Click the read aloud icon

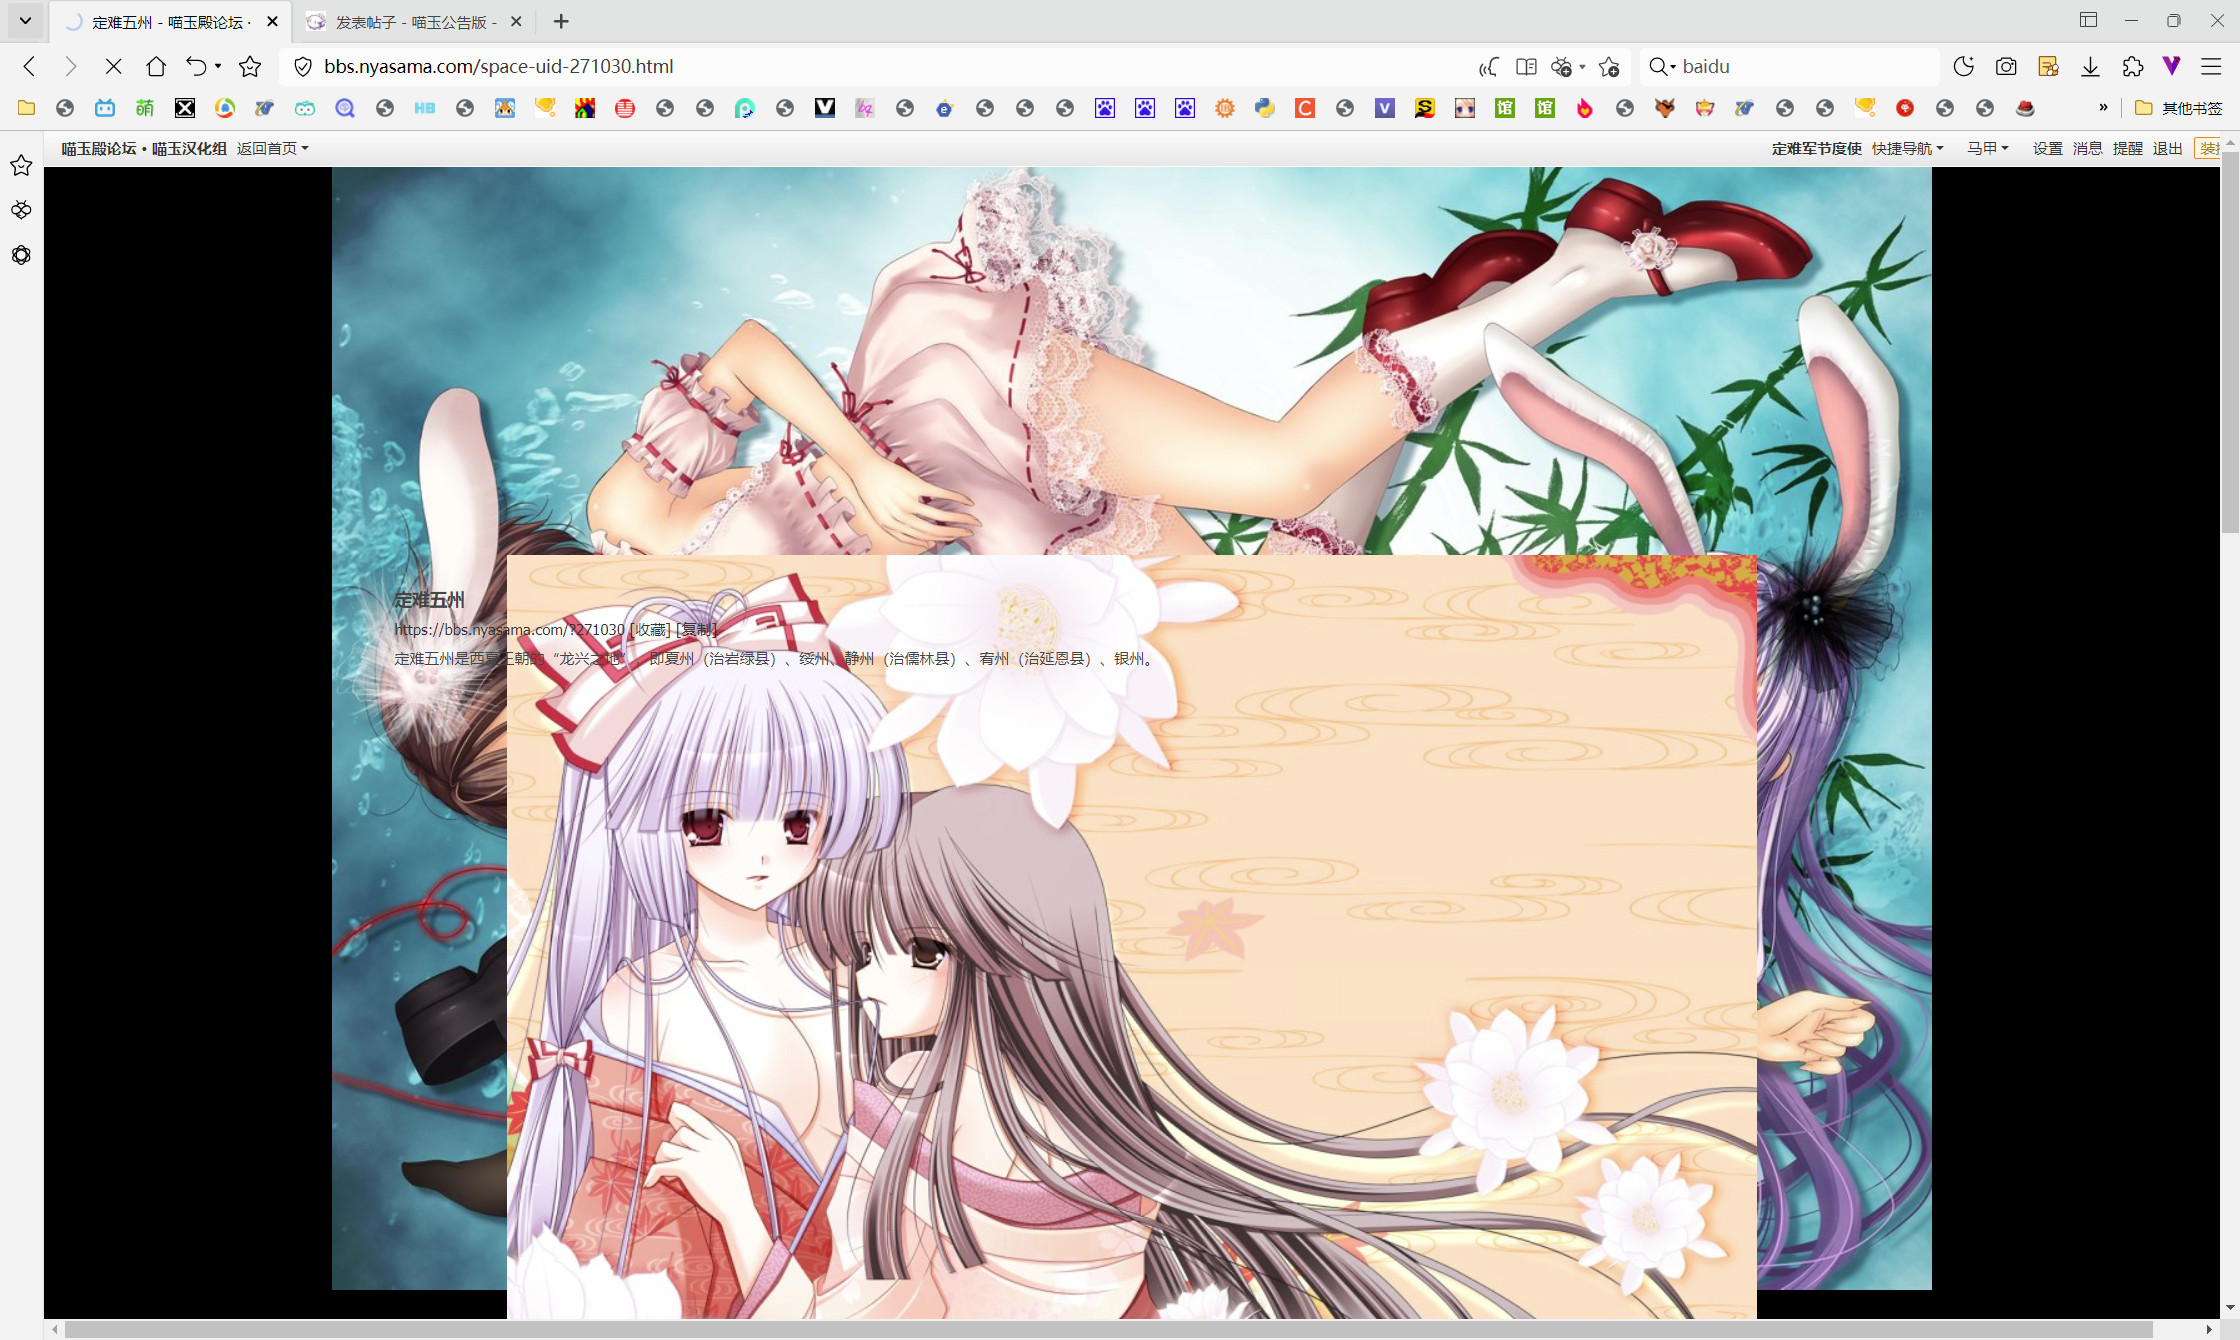click(x=1488, y=66)
